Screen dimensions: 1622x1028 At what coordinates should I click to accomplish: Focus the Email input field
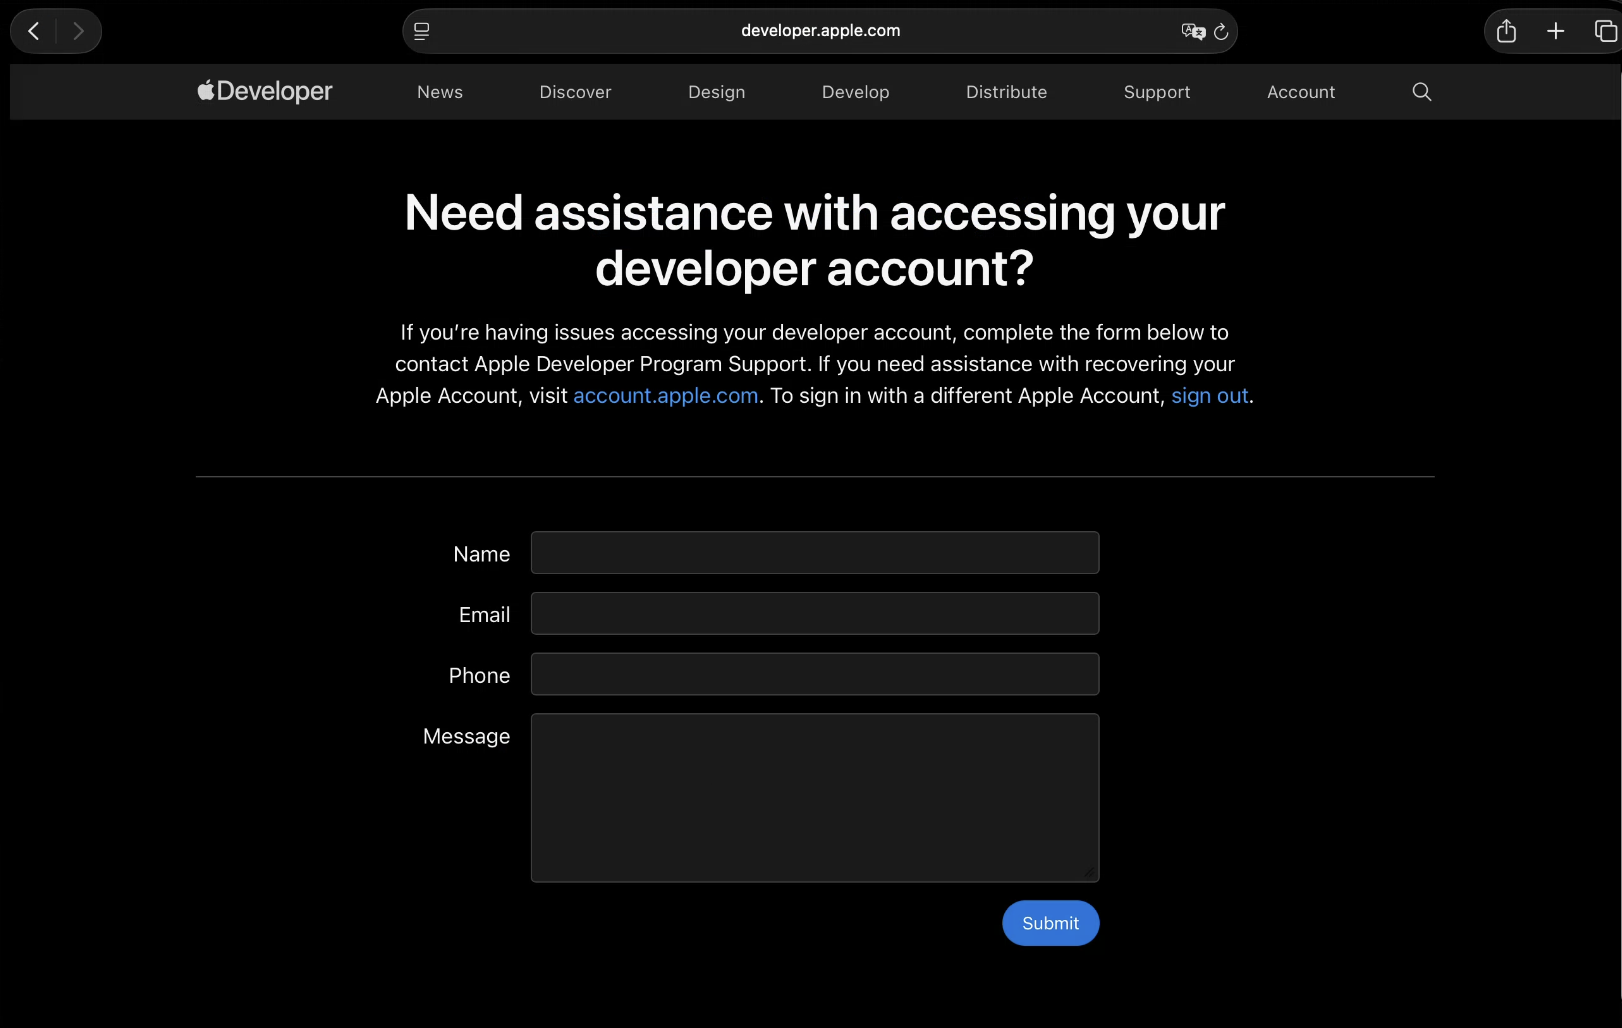814,613
